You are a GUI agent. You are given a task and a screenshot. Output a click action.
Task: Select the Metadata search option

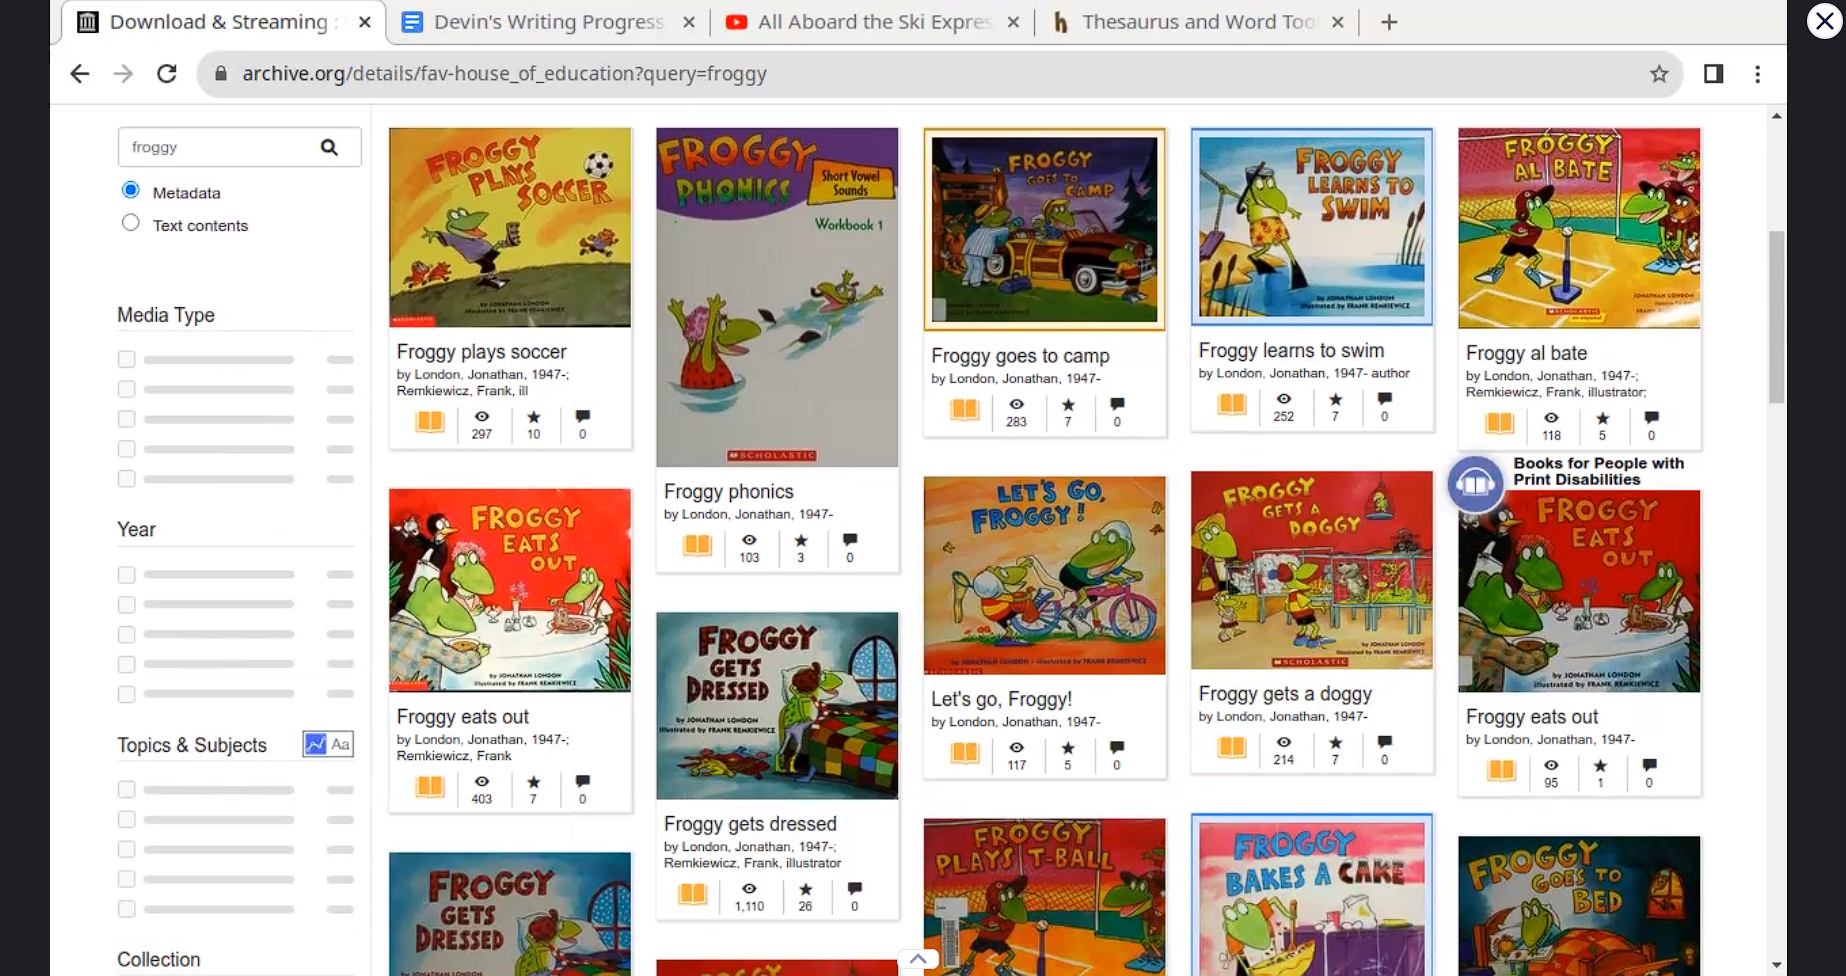(x=130, y=190)
